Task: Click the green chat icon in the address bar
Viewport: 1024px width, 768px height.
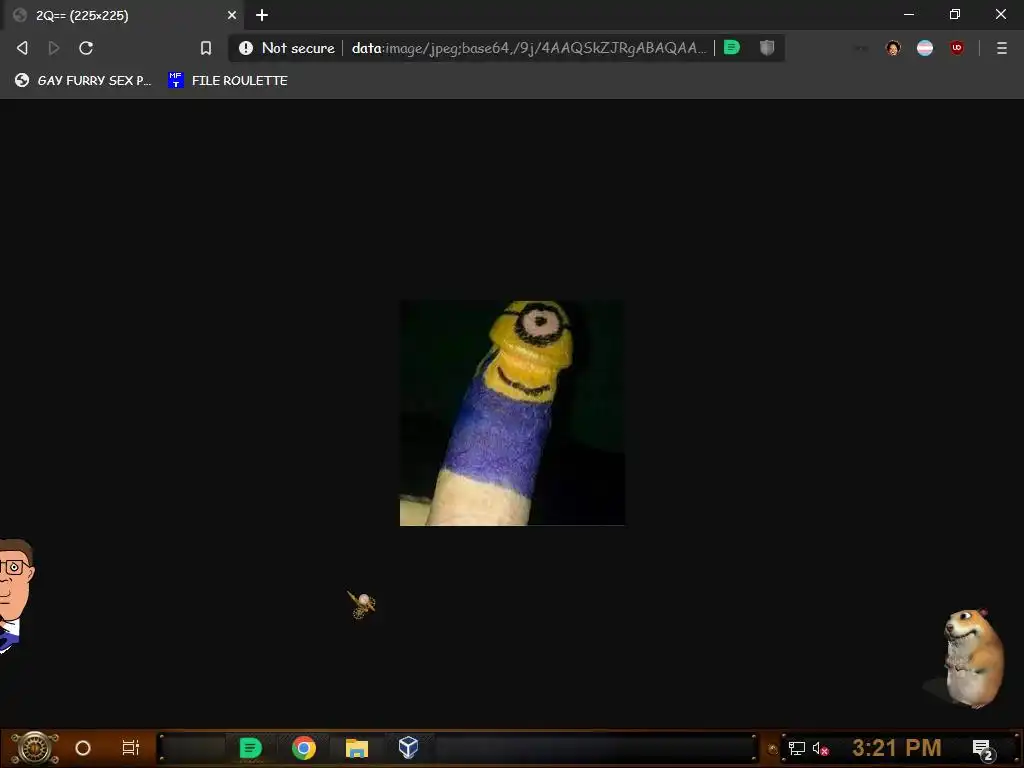Action: [x=732, y=48]
